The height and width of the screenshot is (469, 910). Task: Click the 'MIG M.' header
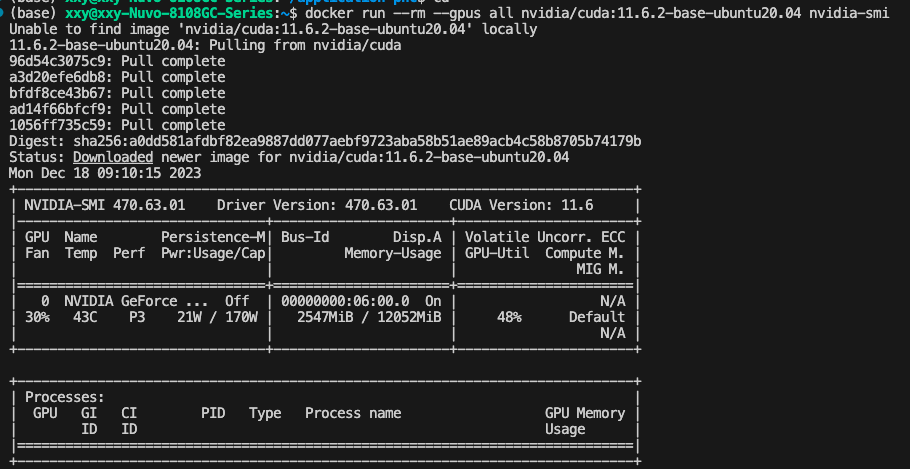pos(601,269)
